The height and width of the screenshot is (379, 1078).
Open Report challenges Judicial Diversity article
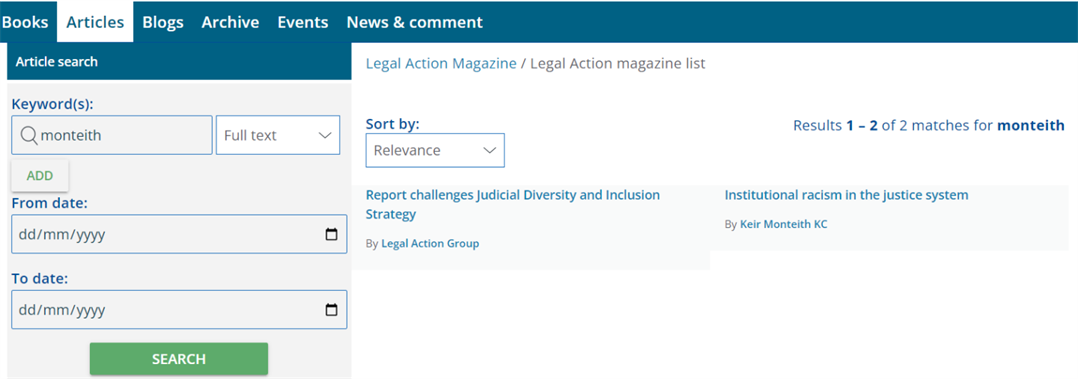pyautogui.click(x=513, y=204)
